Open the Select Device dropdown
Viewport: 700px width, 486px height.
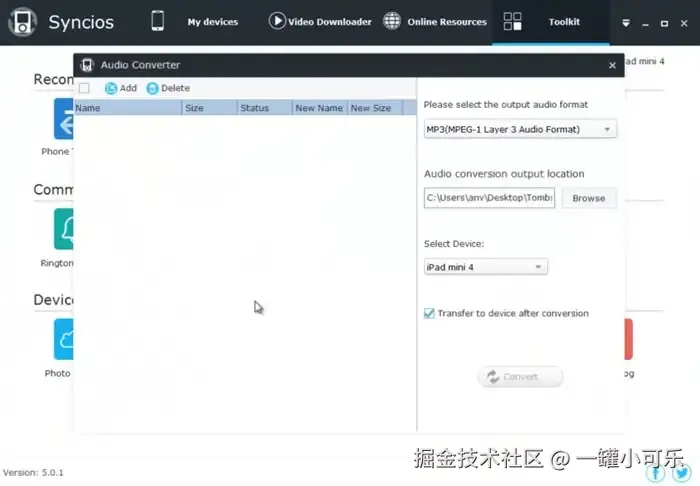pyautogui.click(x=485, y=267)
